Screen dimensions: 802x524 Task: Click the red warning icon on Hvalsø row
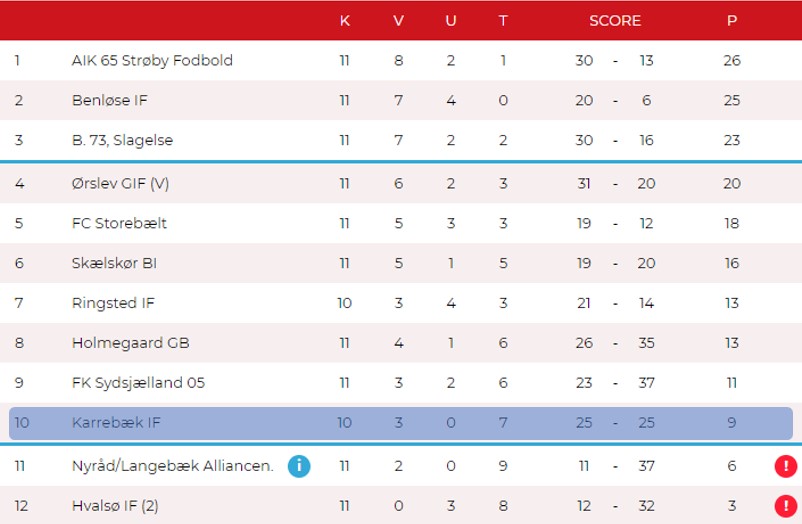[x=785, y=506]
